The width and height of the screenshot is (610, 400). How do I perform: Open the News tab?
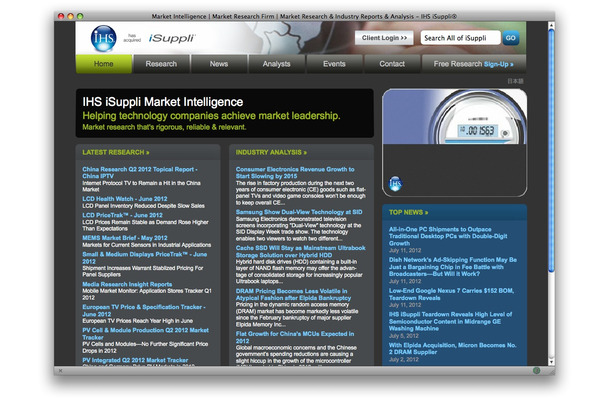(x=219, y=64)
